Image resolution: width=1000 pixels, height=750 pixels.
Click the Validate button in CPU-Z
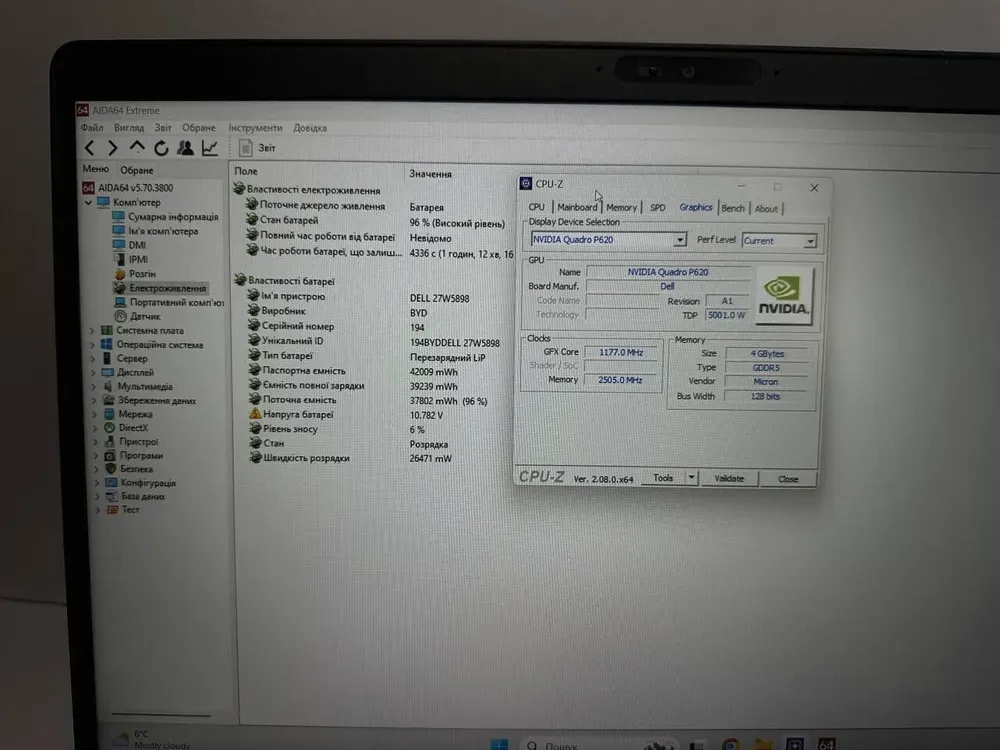coord(729,479)
